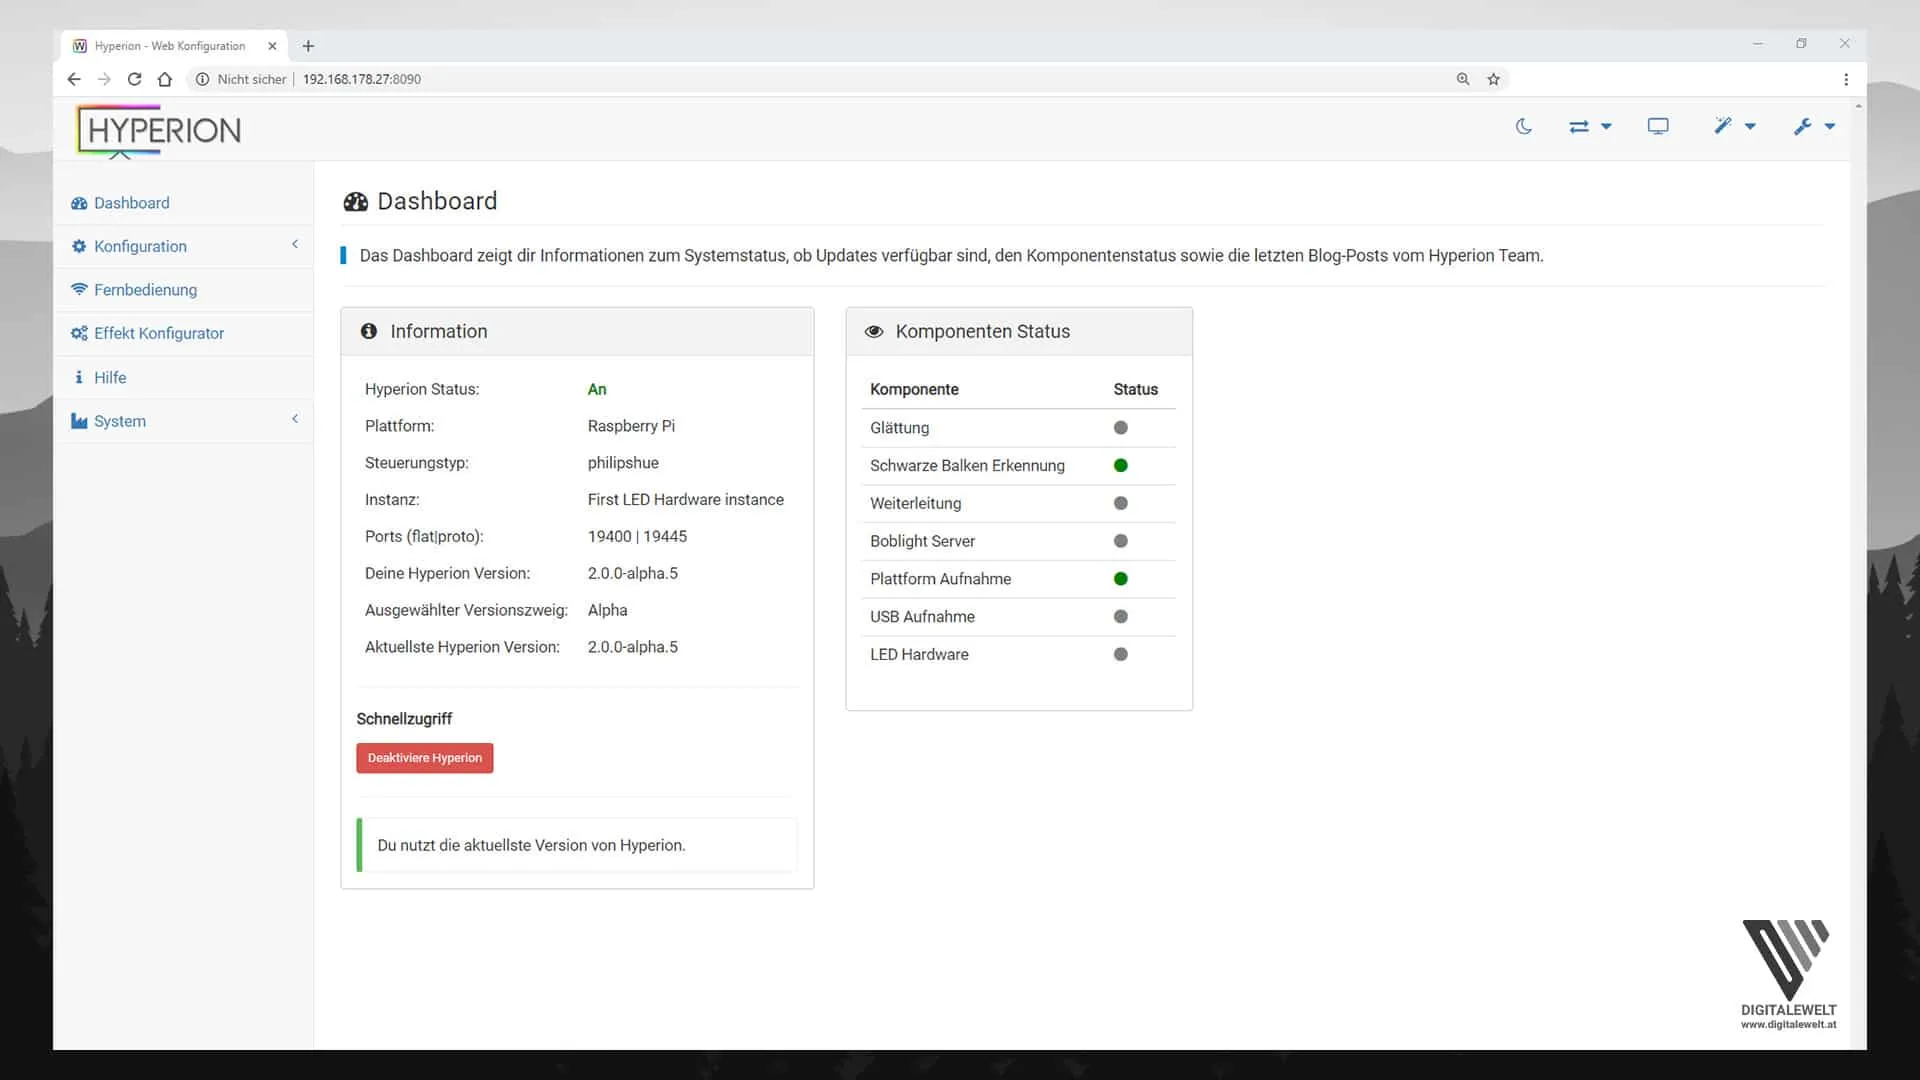Open the magic wand wizard dropdown
This screenshot has width=1920, height=1080.
coord(1735,126)
